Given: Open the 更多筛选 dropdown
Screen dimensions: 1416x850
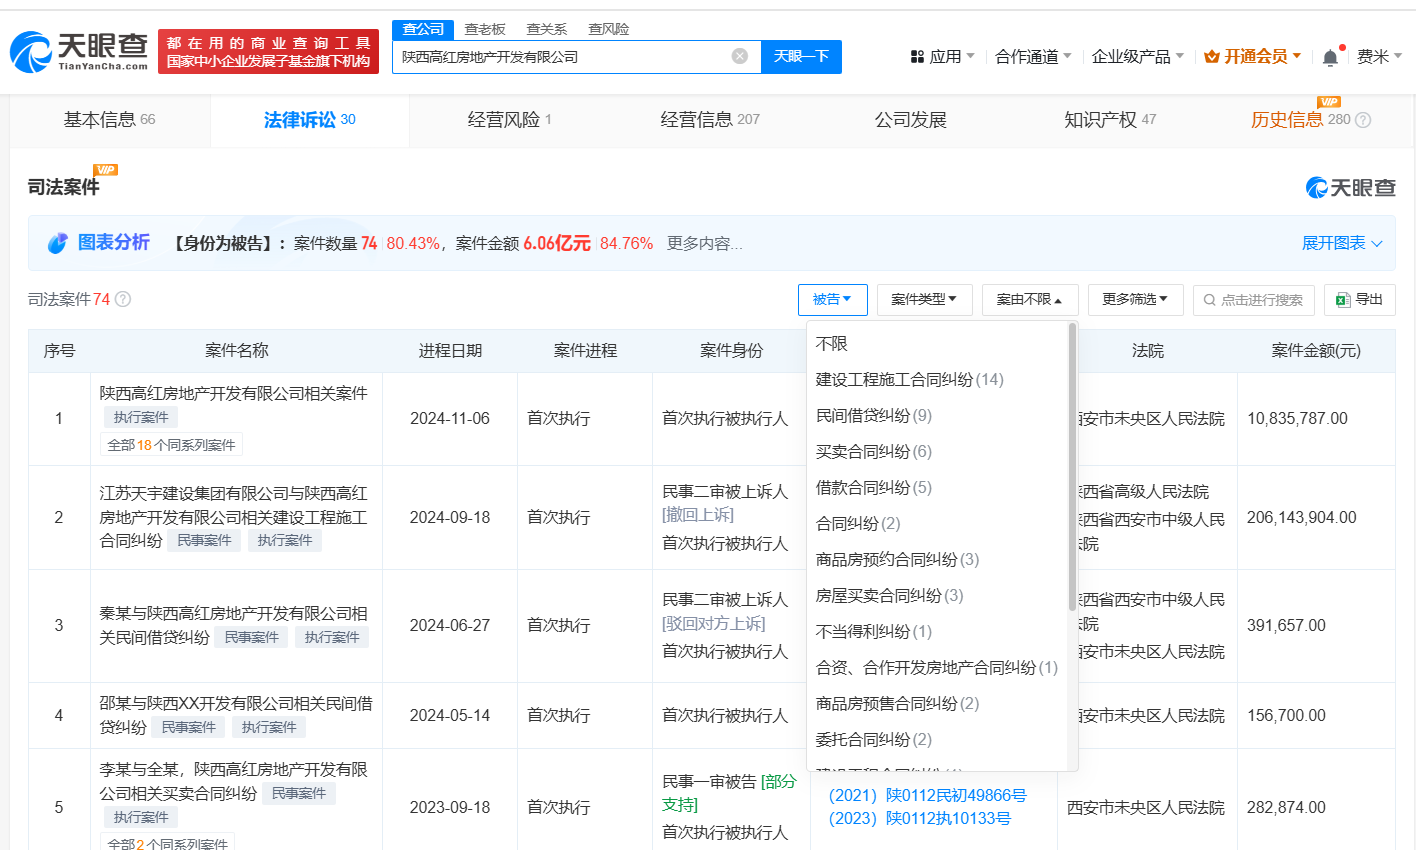Looking at the screenshot, I should (1135, 300).
